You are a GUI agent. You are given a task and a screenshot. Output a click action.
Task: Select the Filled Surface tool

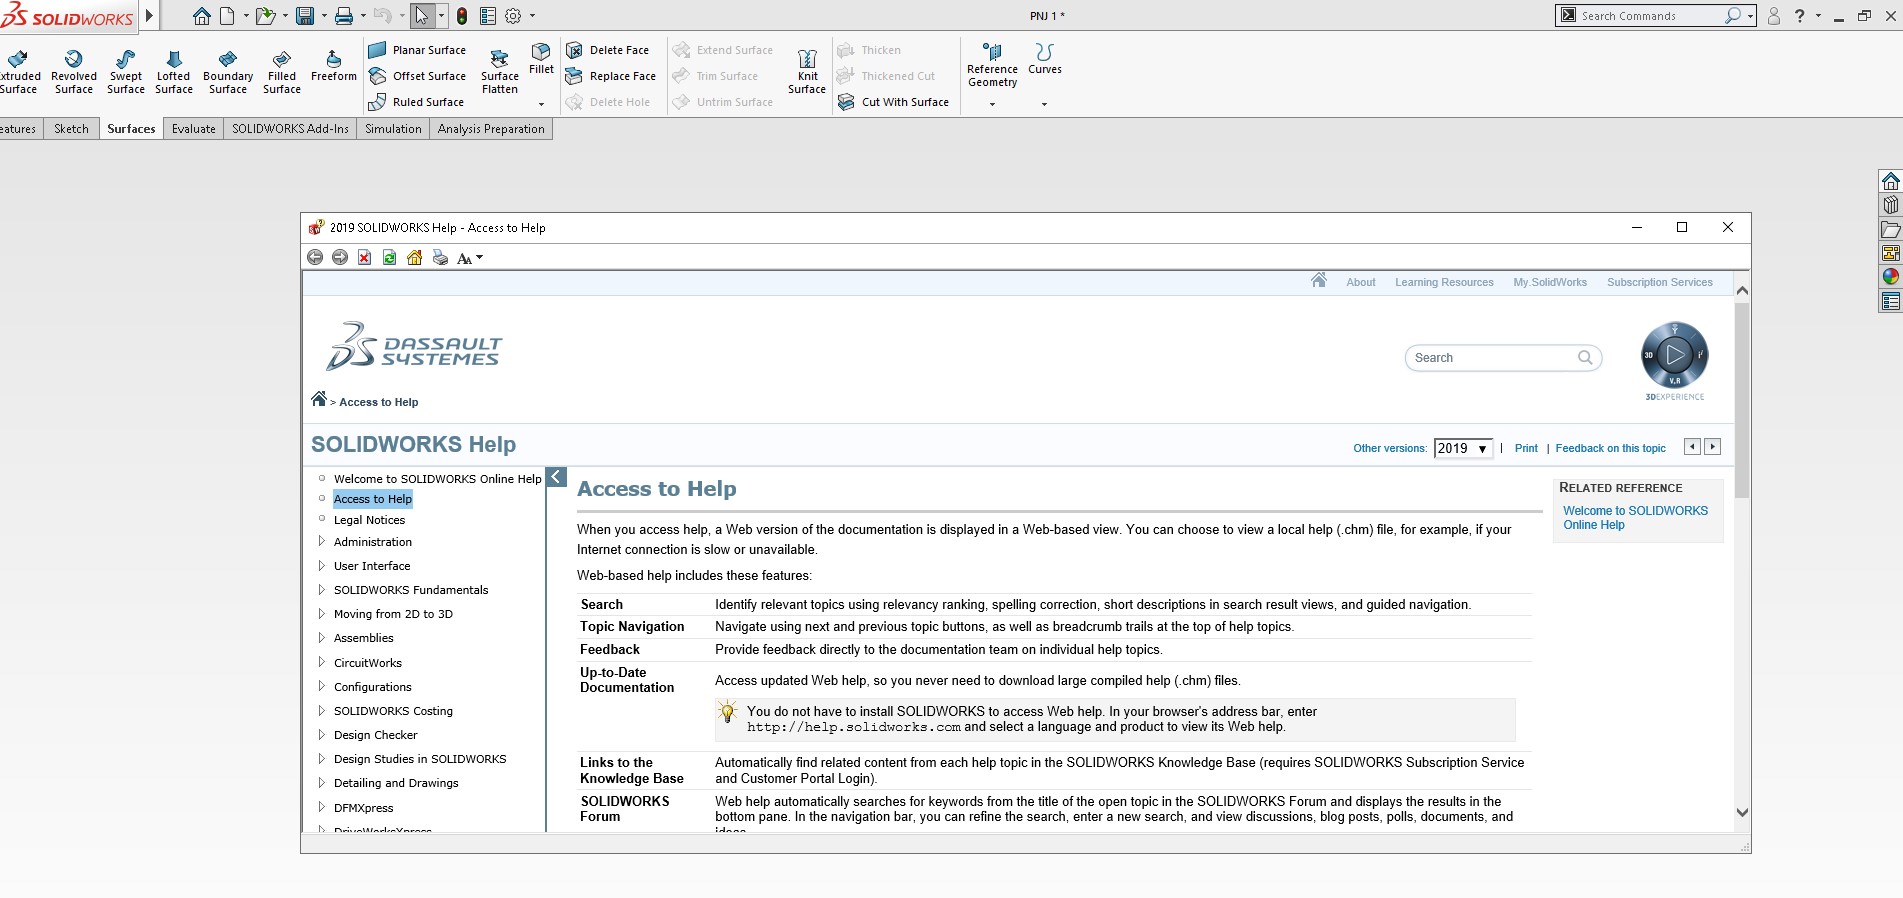[x=282, y=71]
